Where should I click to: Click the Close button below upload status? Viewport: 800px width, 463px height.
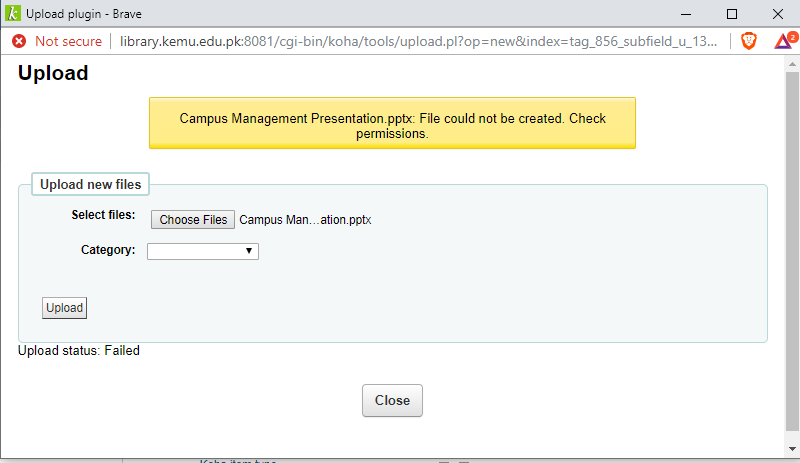point(392,400)
